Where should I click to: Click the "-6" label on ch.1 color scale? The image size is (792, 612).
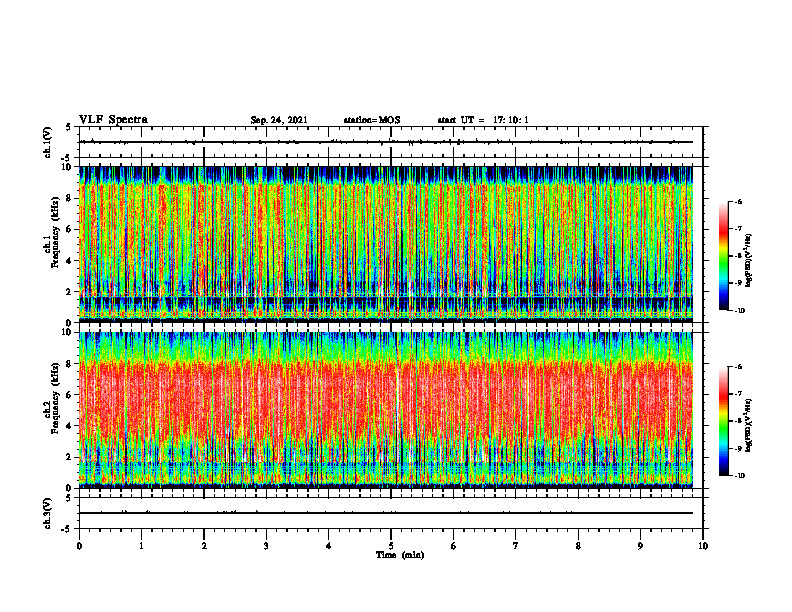[x=738, y=201]
